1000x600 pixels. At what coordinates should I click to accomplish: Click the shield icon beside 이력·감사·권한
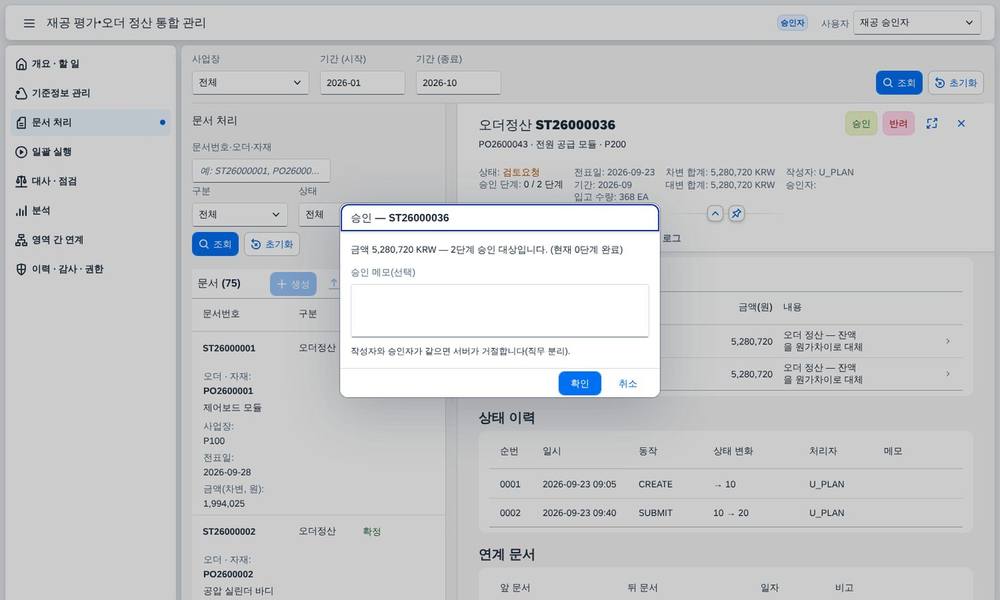21,269
